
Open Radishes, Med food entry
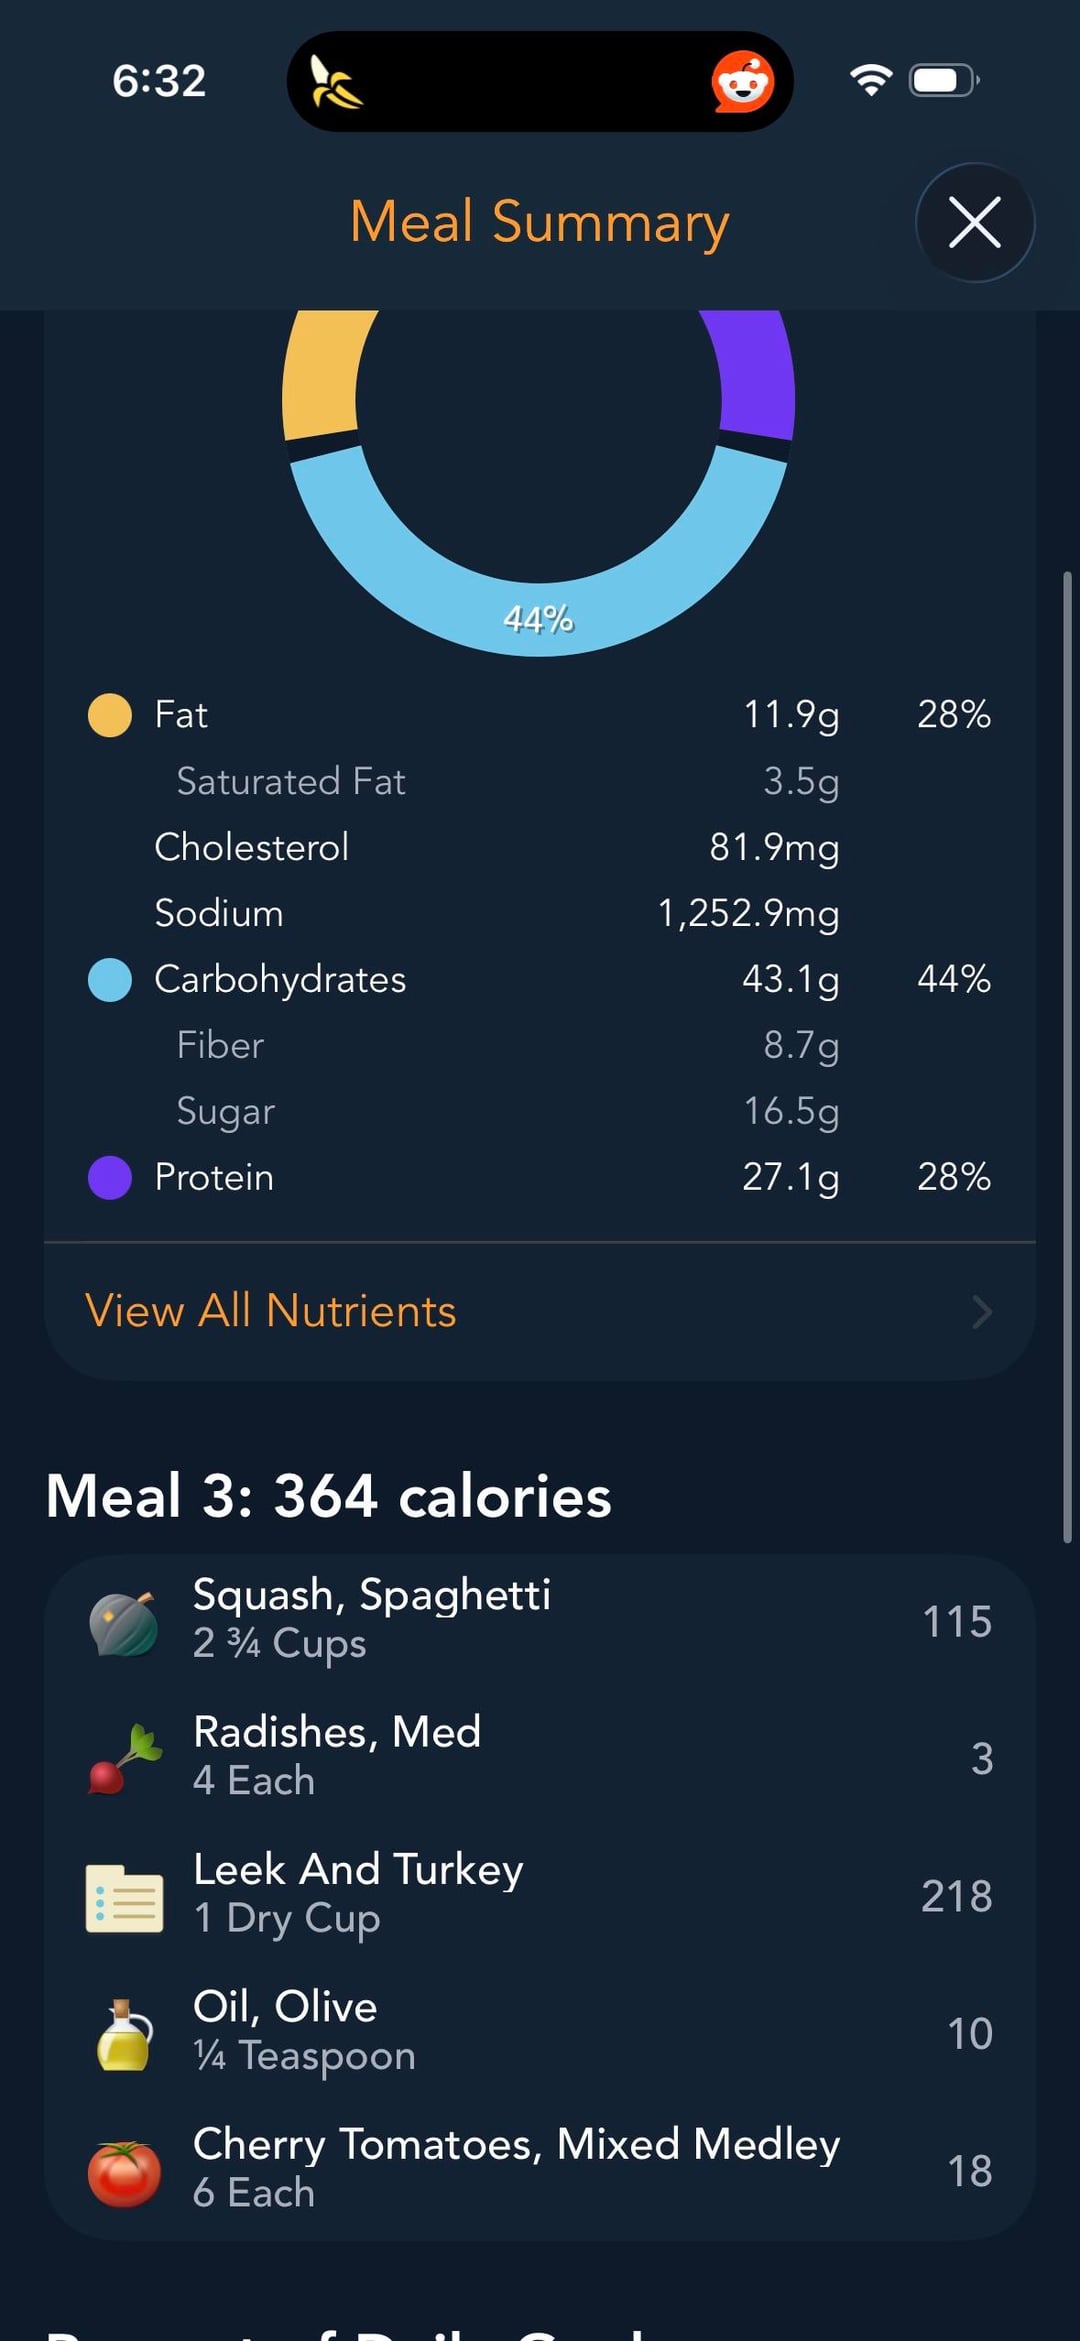[540, 1757]
